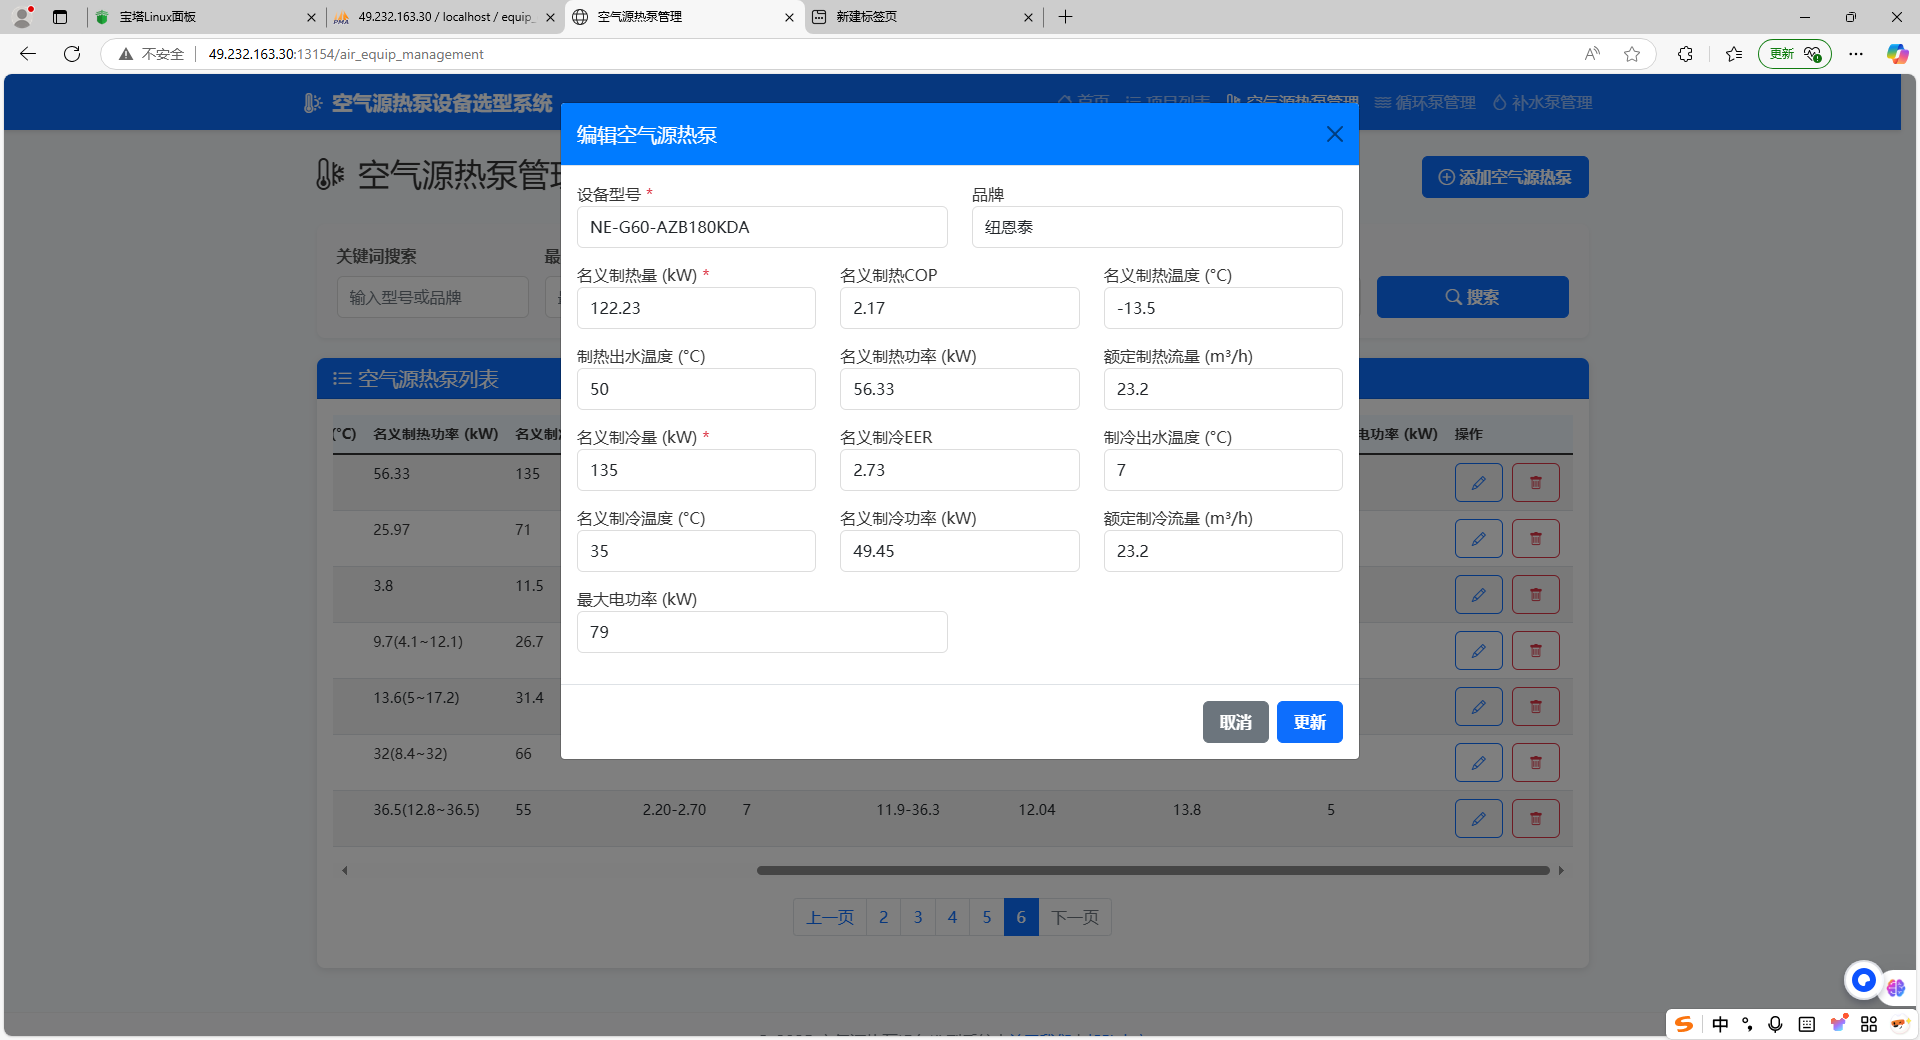Viewport: 1920px width, 1040px height.
Task: Edit the 9.7(4.1~12.1) row
Action: (1478, 651)
